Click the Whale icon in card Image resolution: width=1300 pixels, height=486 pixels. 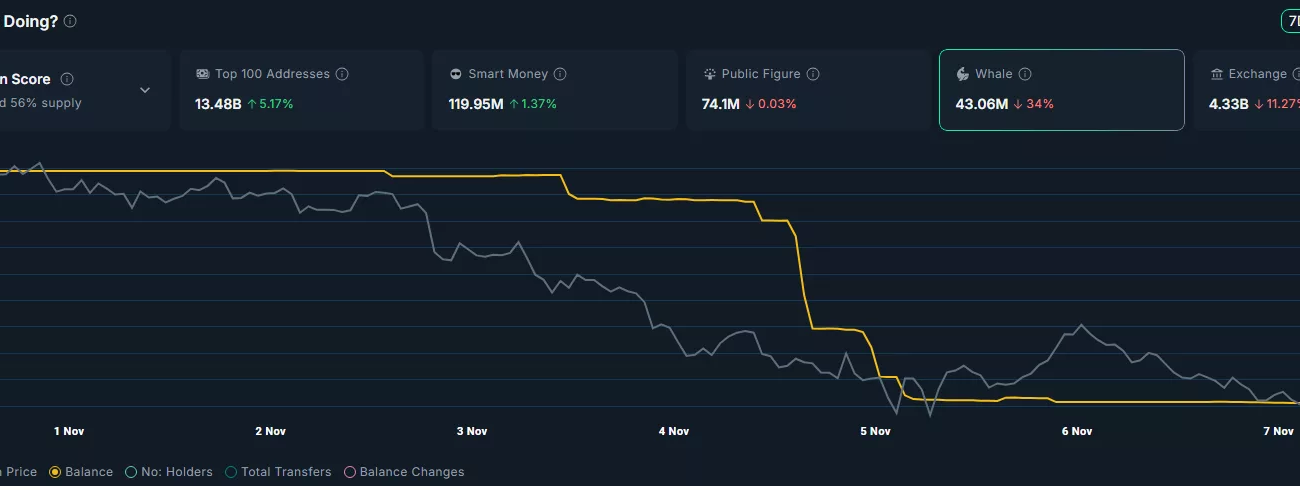click(x=962, y=74)
